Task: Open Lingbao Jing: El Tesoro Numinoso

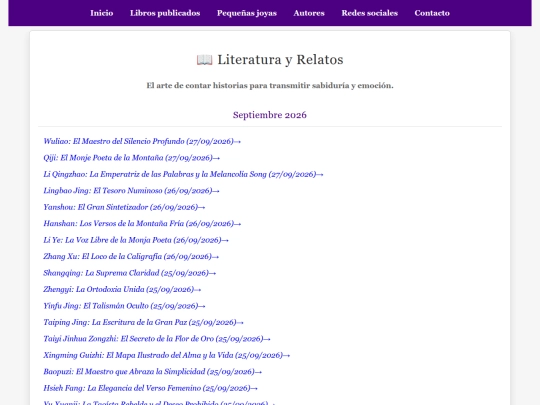Action: tap(131, 191)
